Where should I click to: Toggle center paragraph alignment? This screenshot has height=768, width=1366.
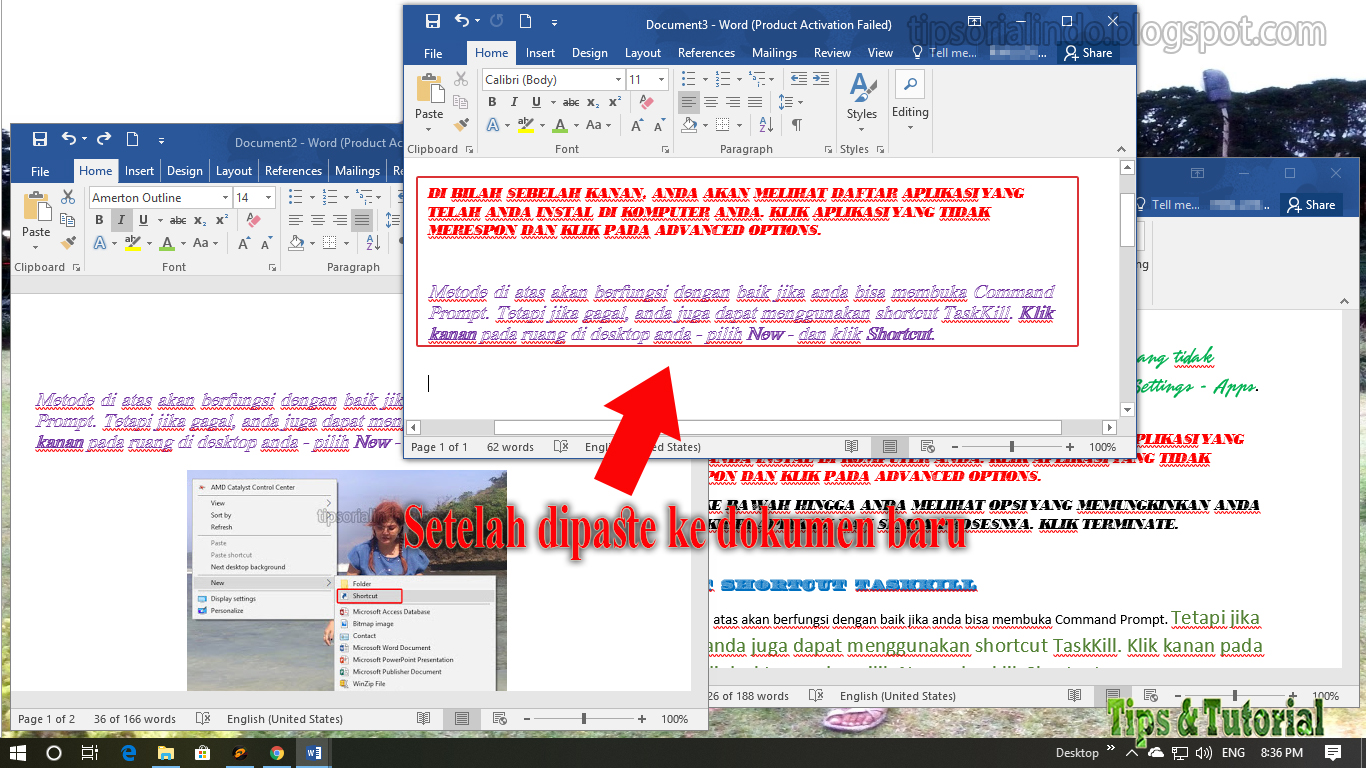(711, 102)
